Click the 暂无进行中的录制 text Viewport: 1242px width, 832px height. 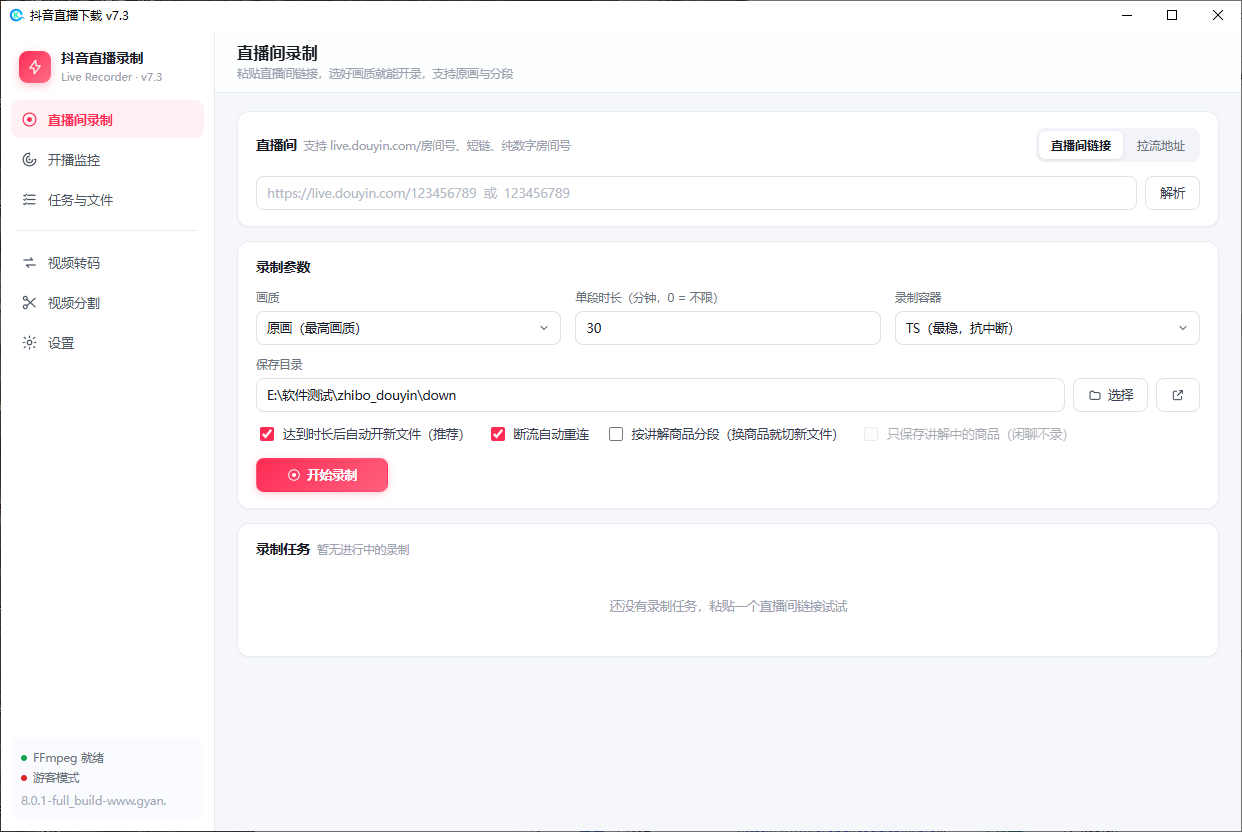[x=363, y=550]
